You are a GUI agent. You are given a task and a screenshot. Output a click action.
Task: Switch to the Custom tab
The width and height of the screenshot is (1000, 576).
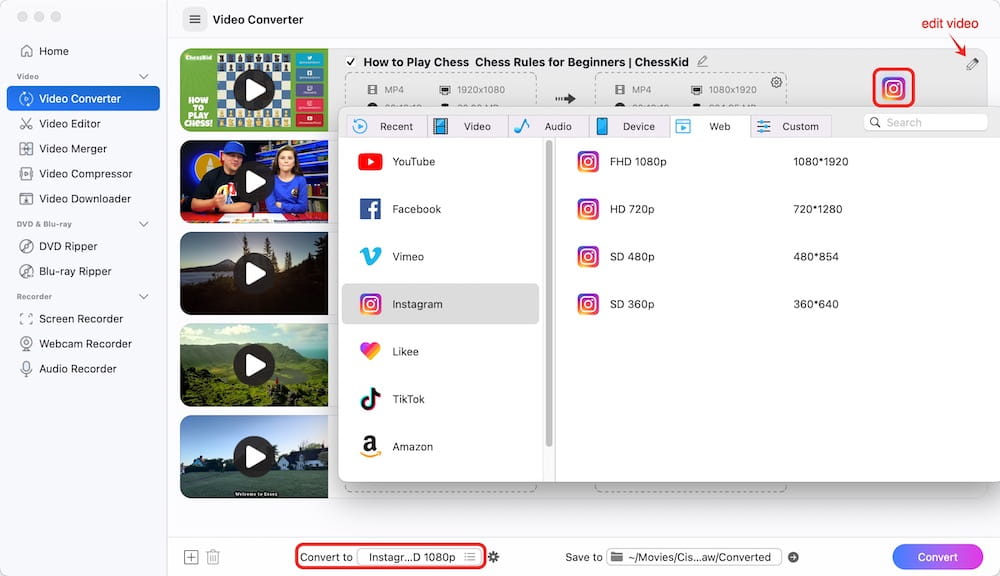point(791,126)
